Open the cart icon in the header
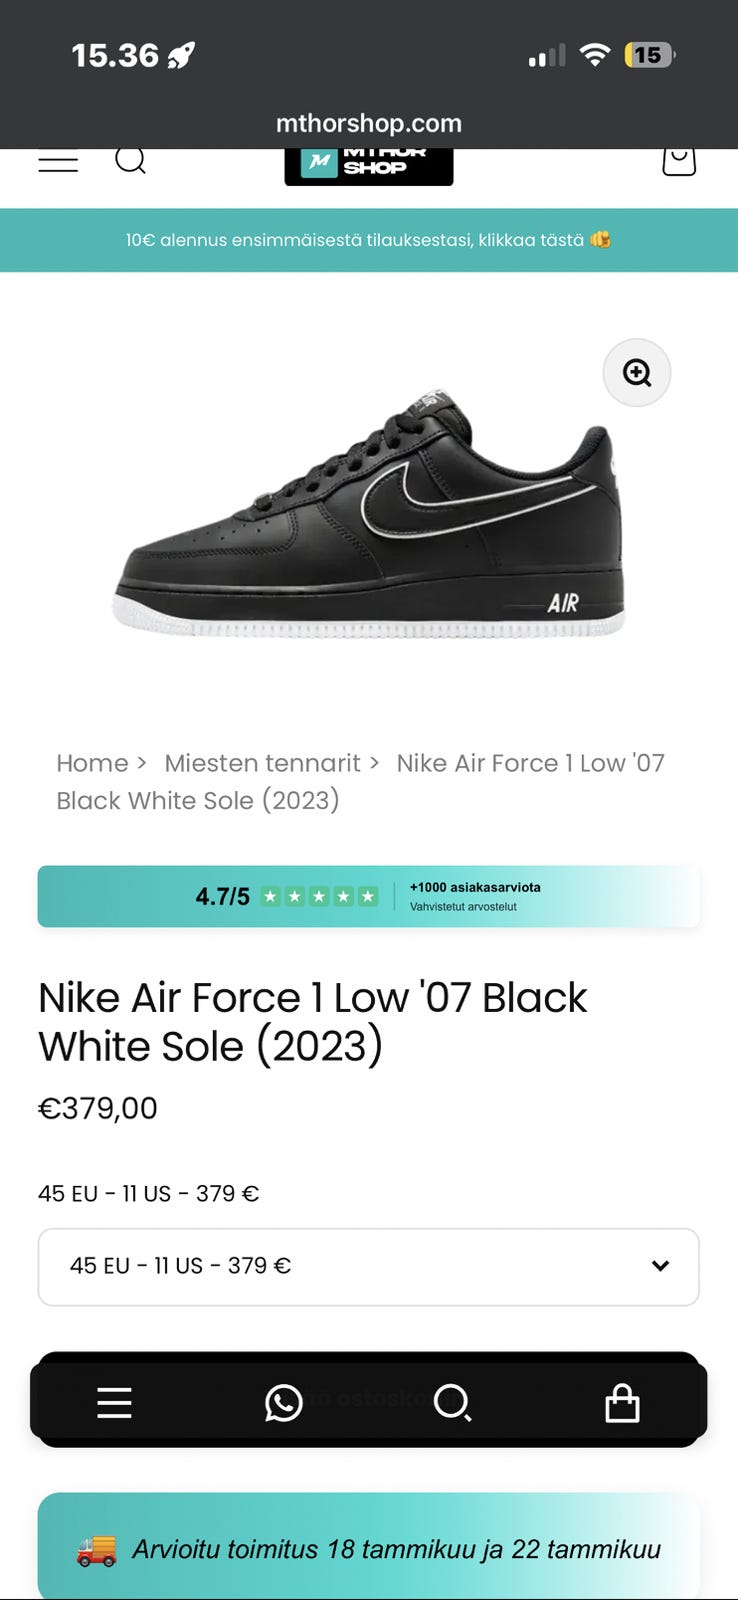Viewport: 738px width, 1600px height. click(x=679, y=160)
